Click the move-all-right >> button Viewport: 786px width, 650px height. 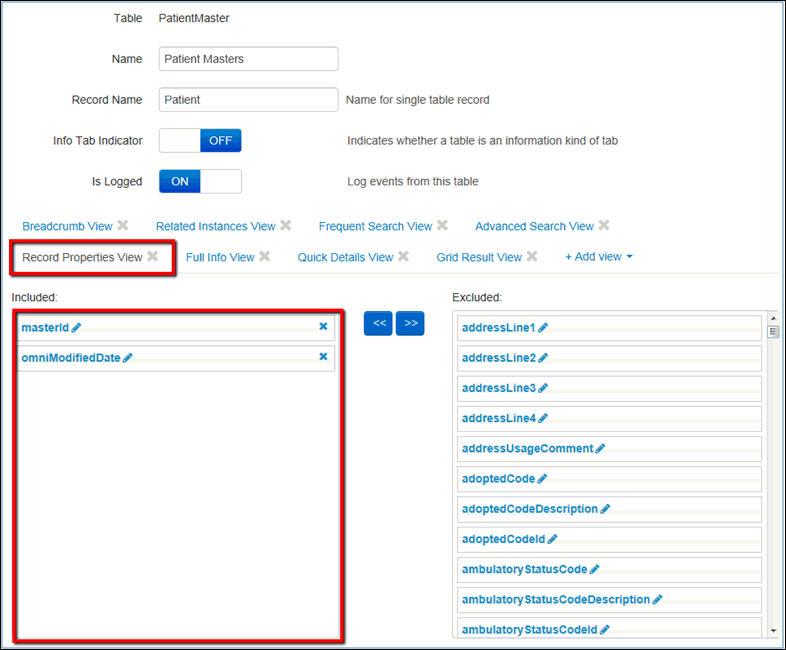tap(410, 324)
